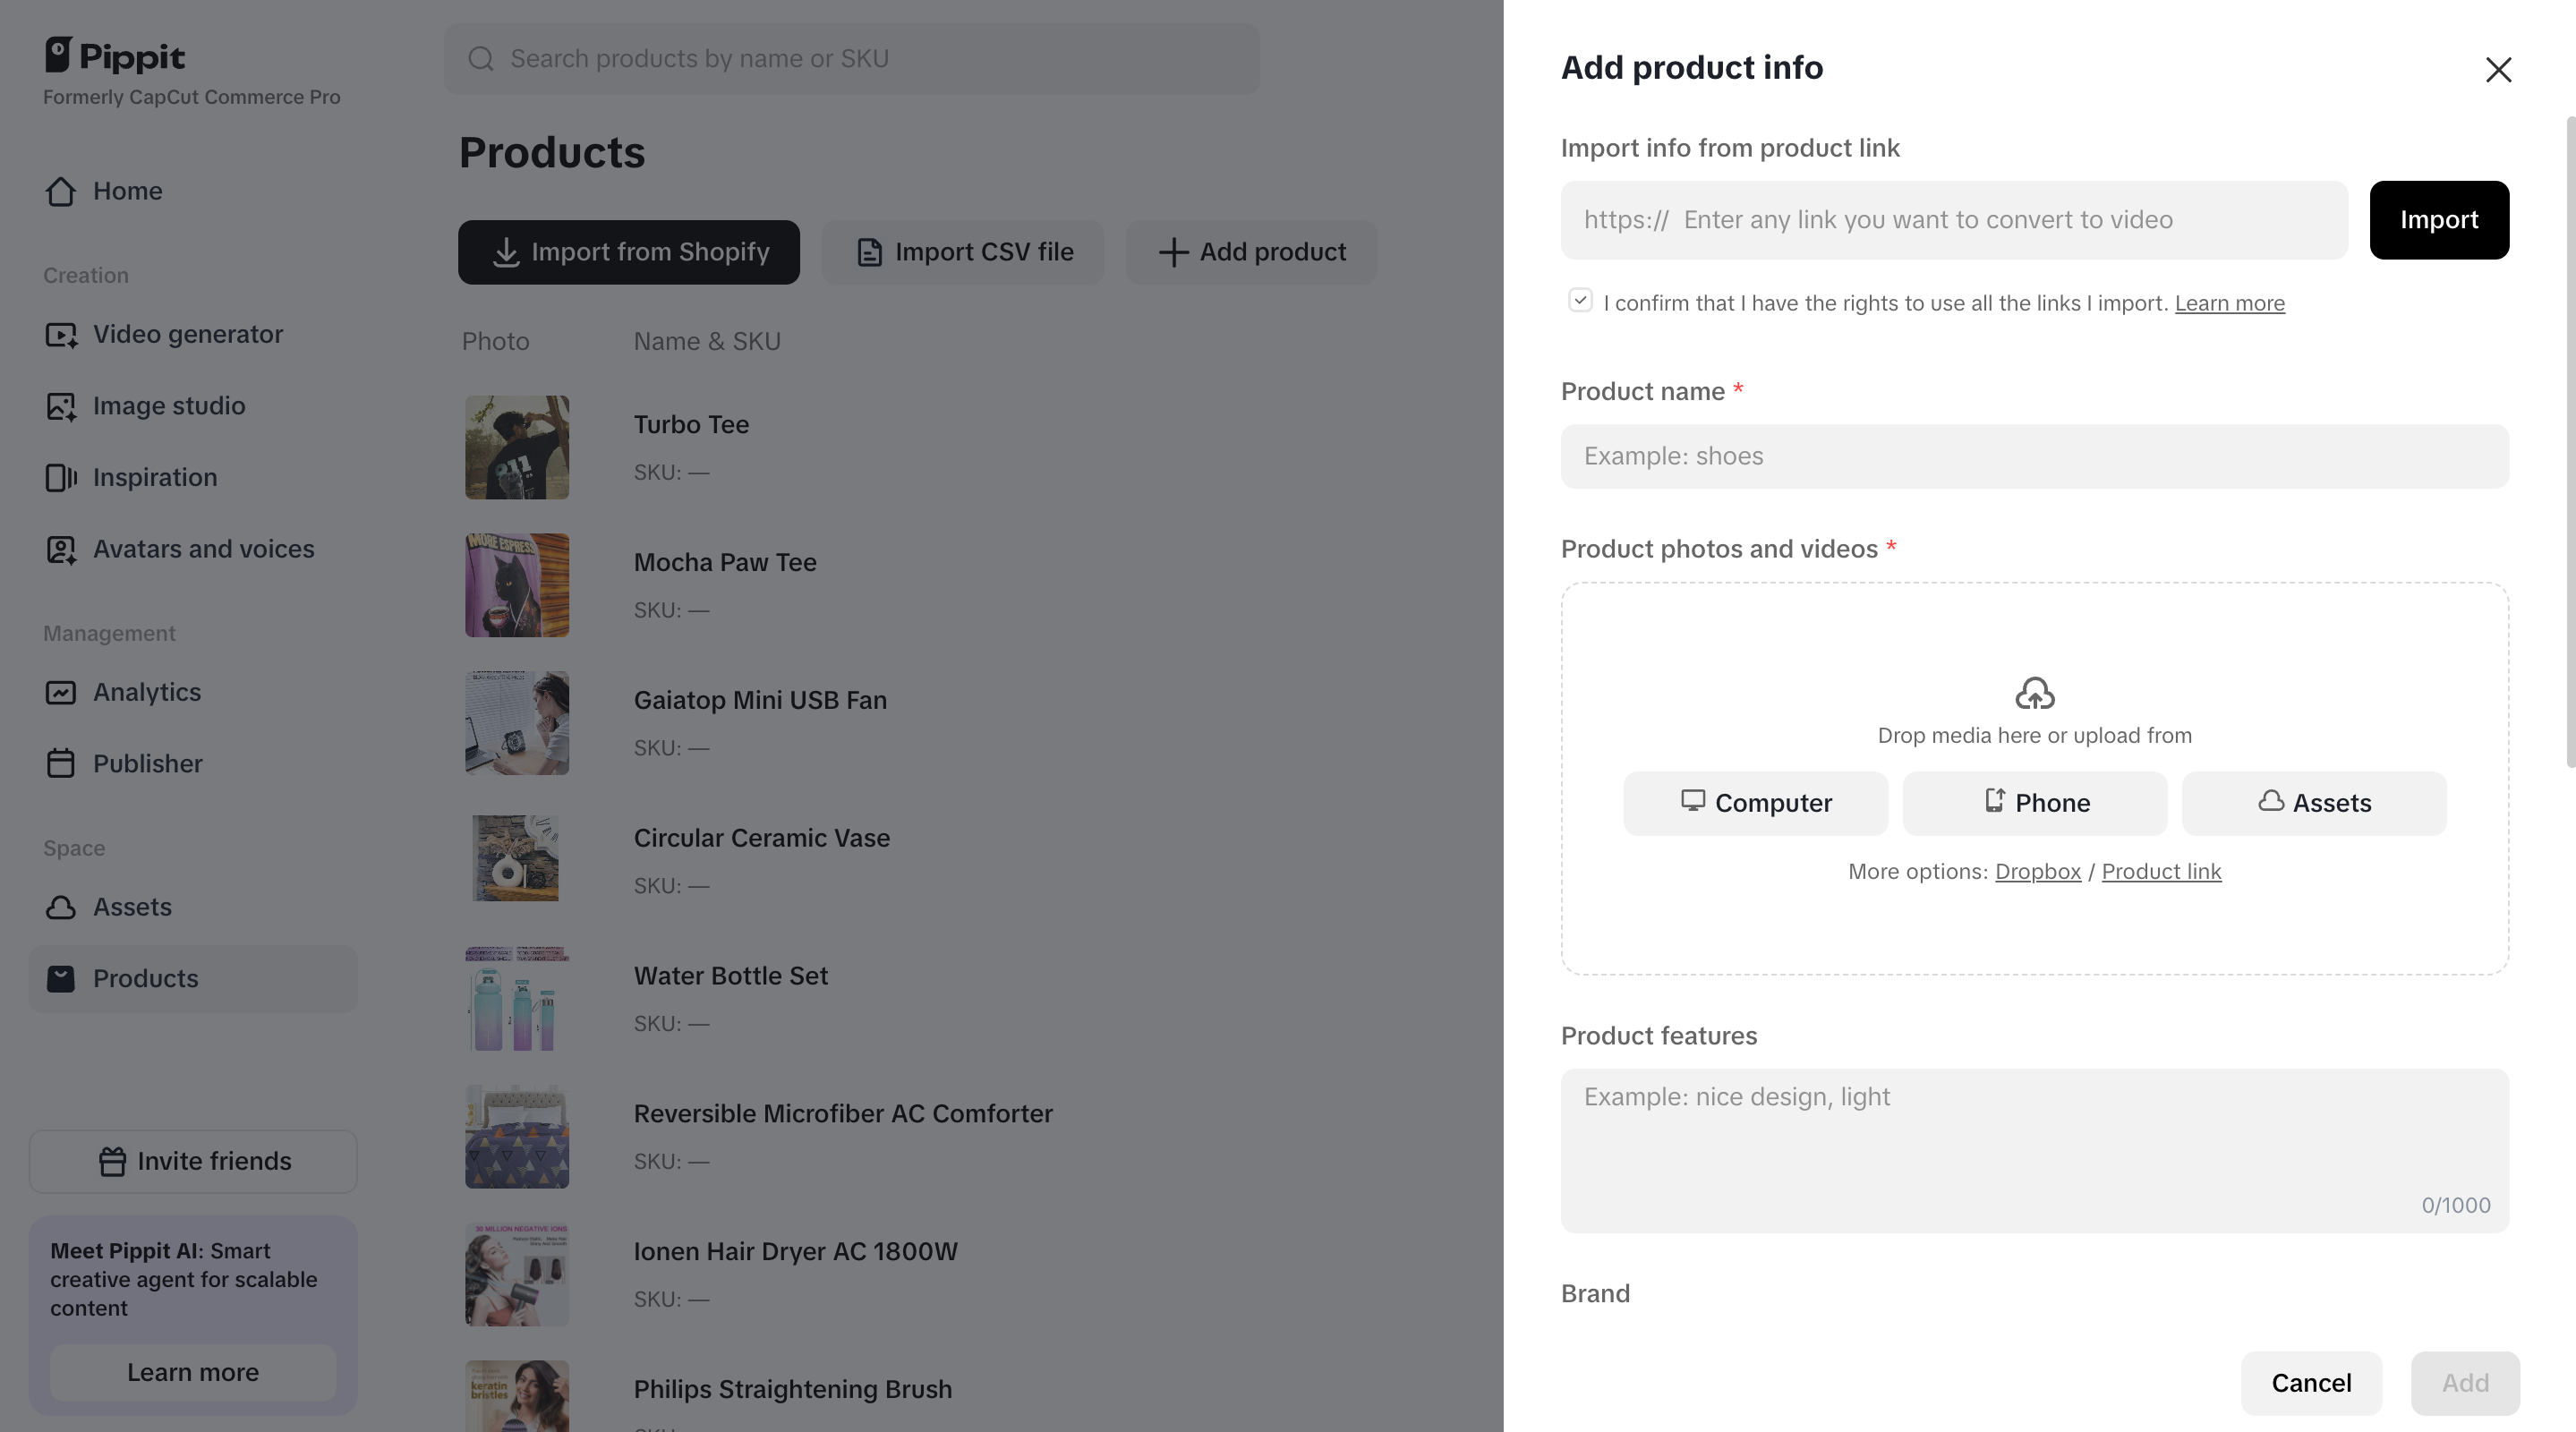Go to Home

click(128, 191)
